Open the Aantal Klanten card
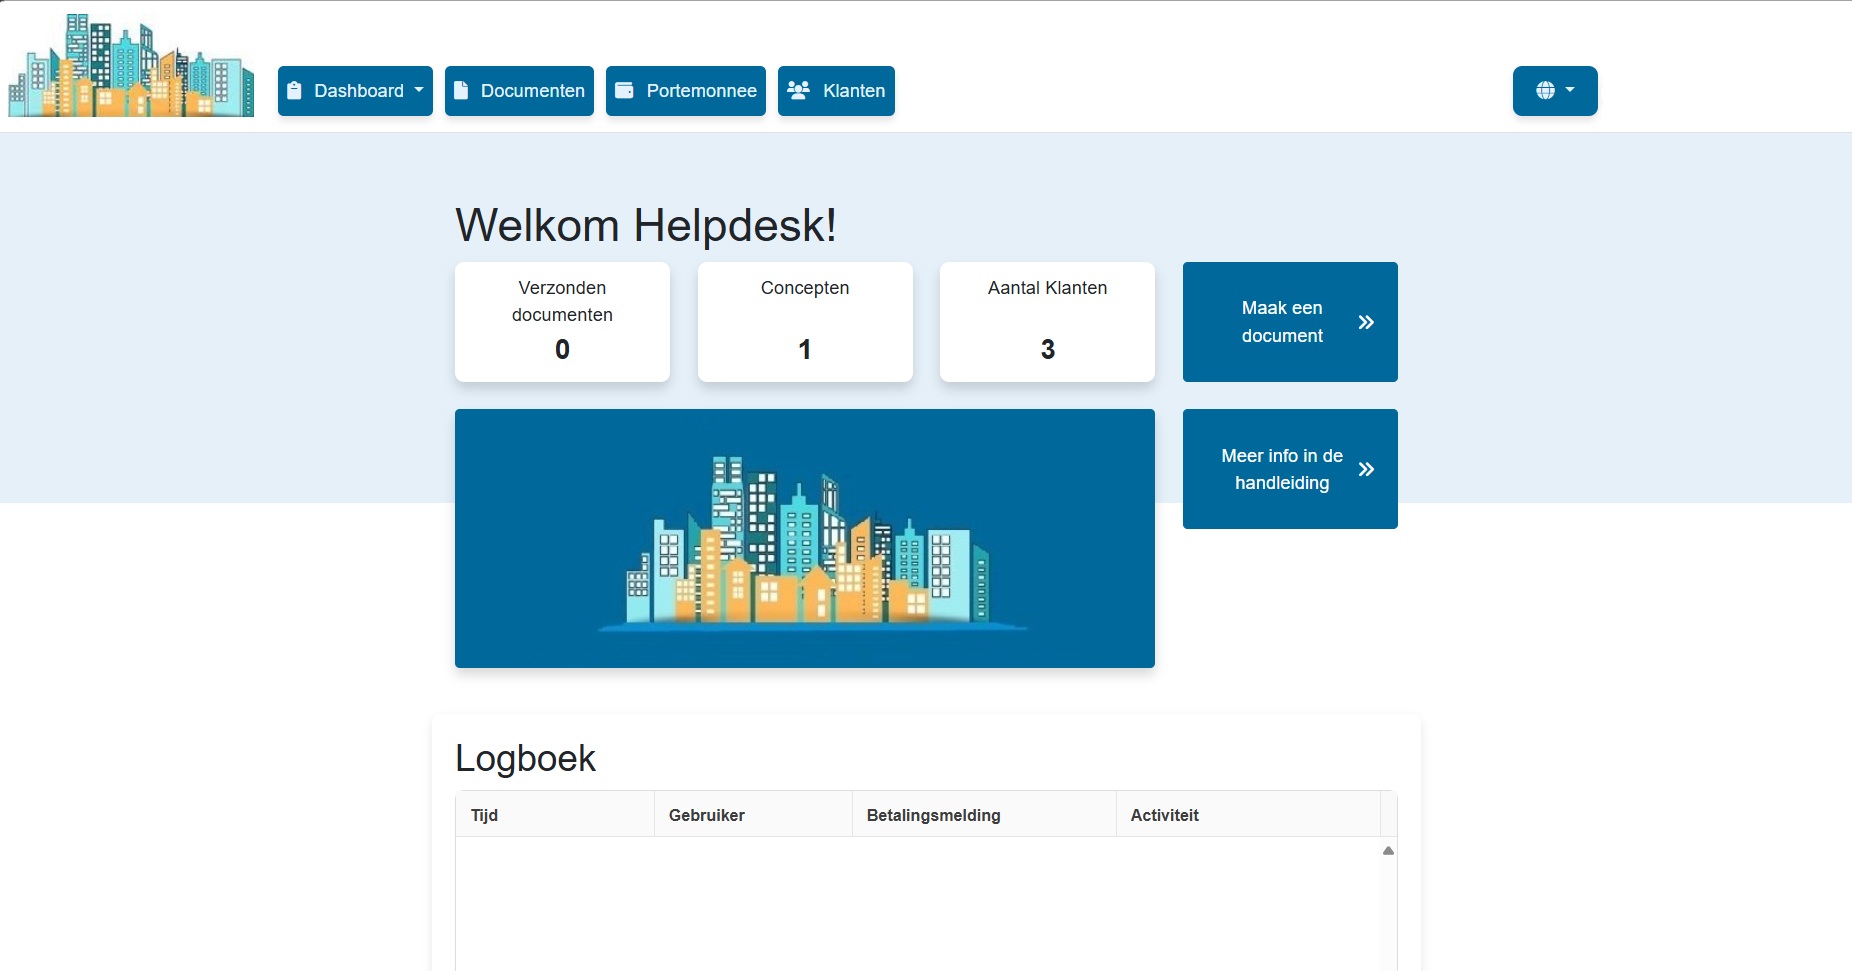Viewport: 1852px width, 971px height. click(1047, 322)
